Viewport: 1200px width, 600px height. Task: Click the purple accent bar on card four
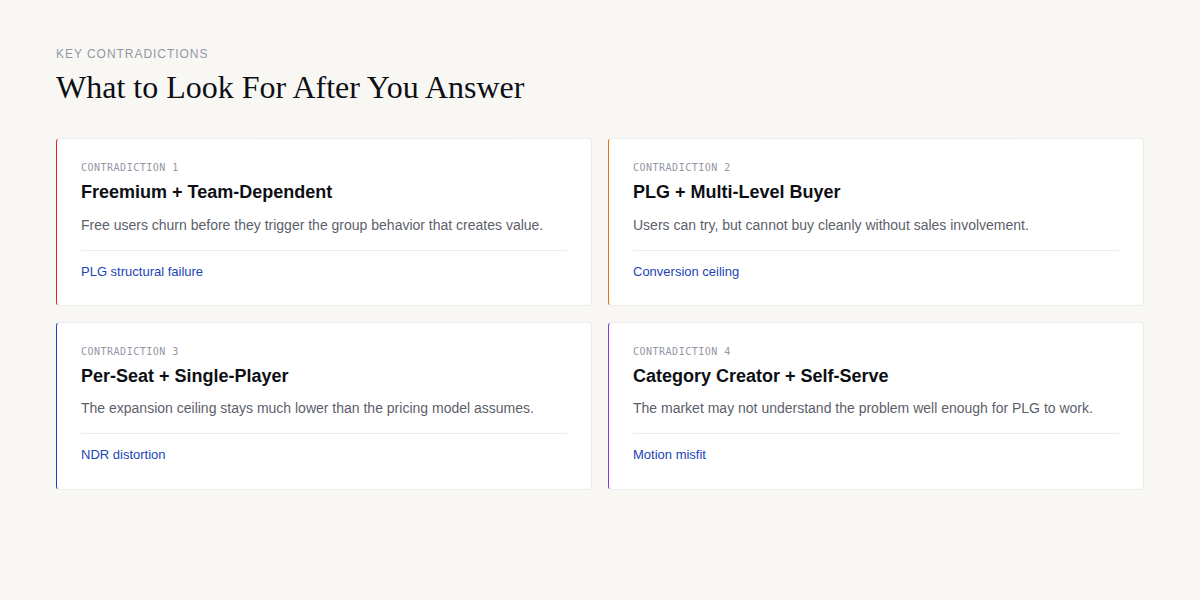click(x=609, y=406)
